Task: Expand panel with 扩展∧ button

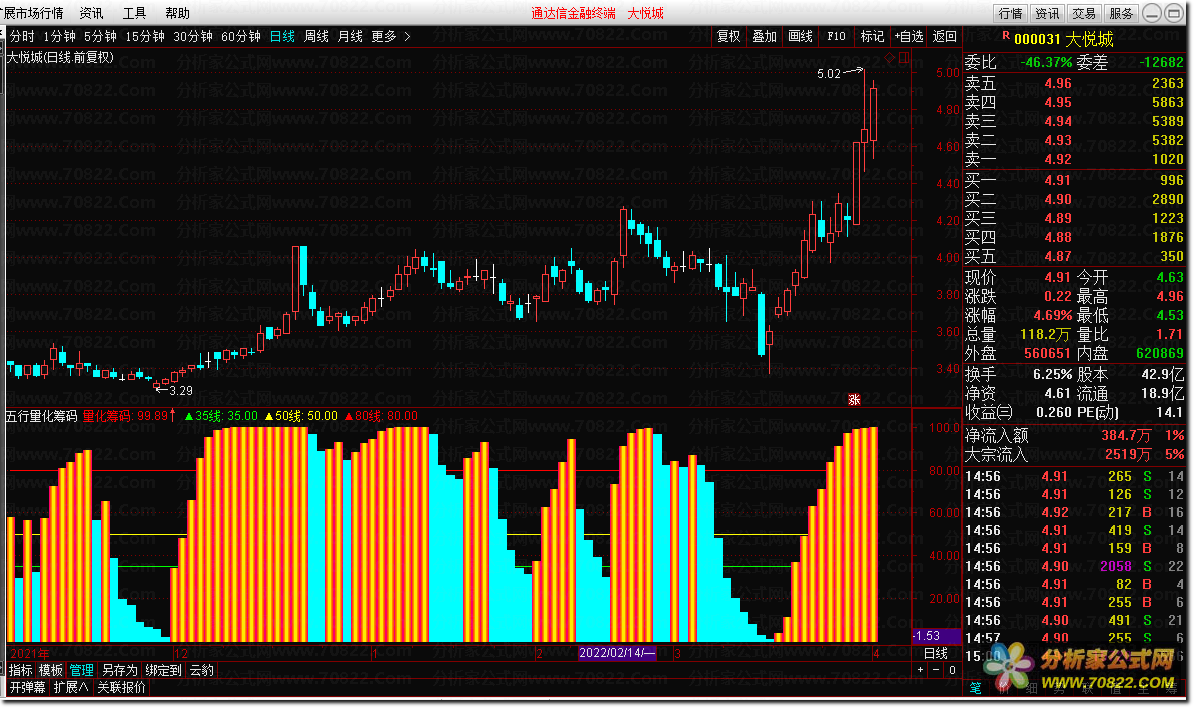Action: click(71, 687)
